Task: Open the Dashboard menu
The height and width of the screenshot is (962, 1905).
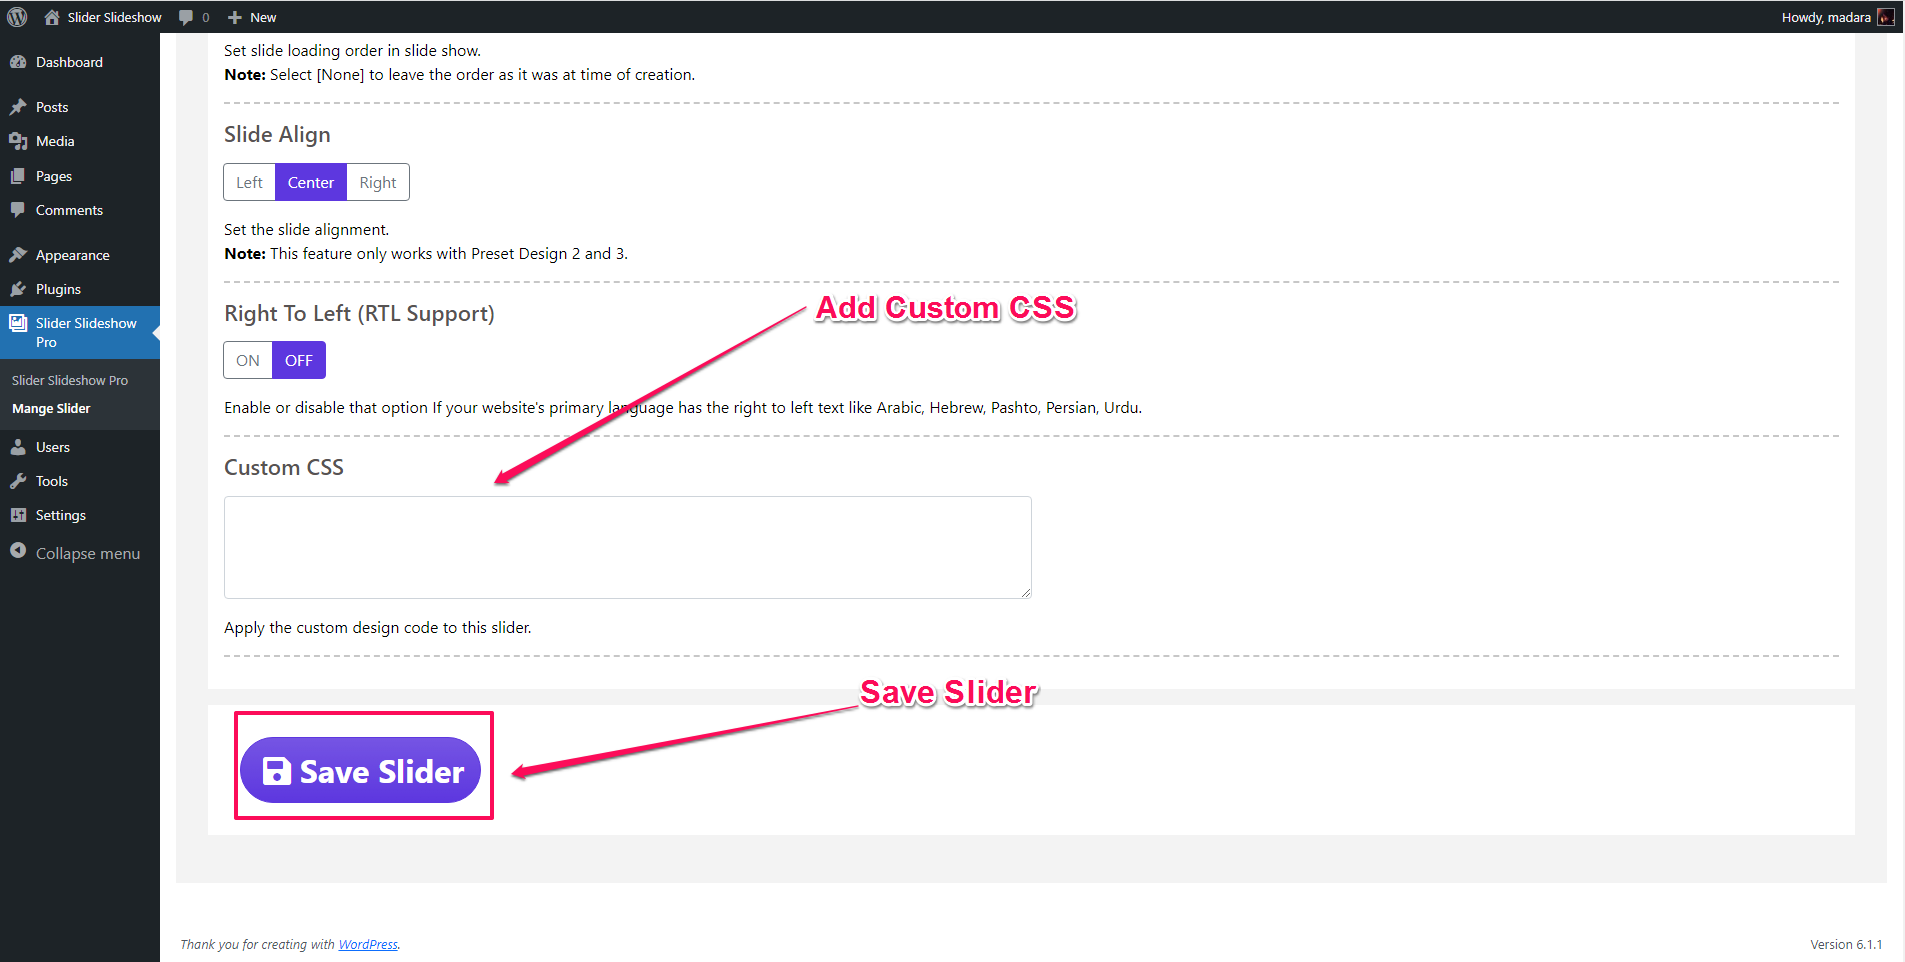Action: (80, 62)
